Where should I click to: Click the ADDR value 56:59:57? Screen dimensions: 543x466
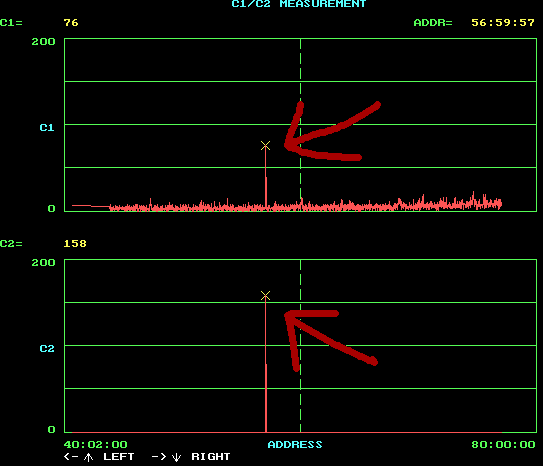coord(502,23)
